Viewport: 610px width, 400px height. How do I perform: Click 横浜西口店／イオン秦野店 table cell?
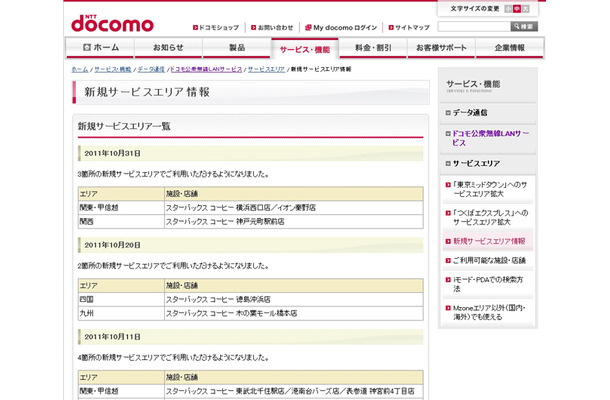[x=294, y=208]
